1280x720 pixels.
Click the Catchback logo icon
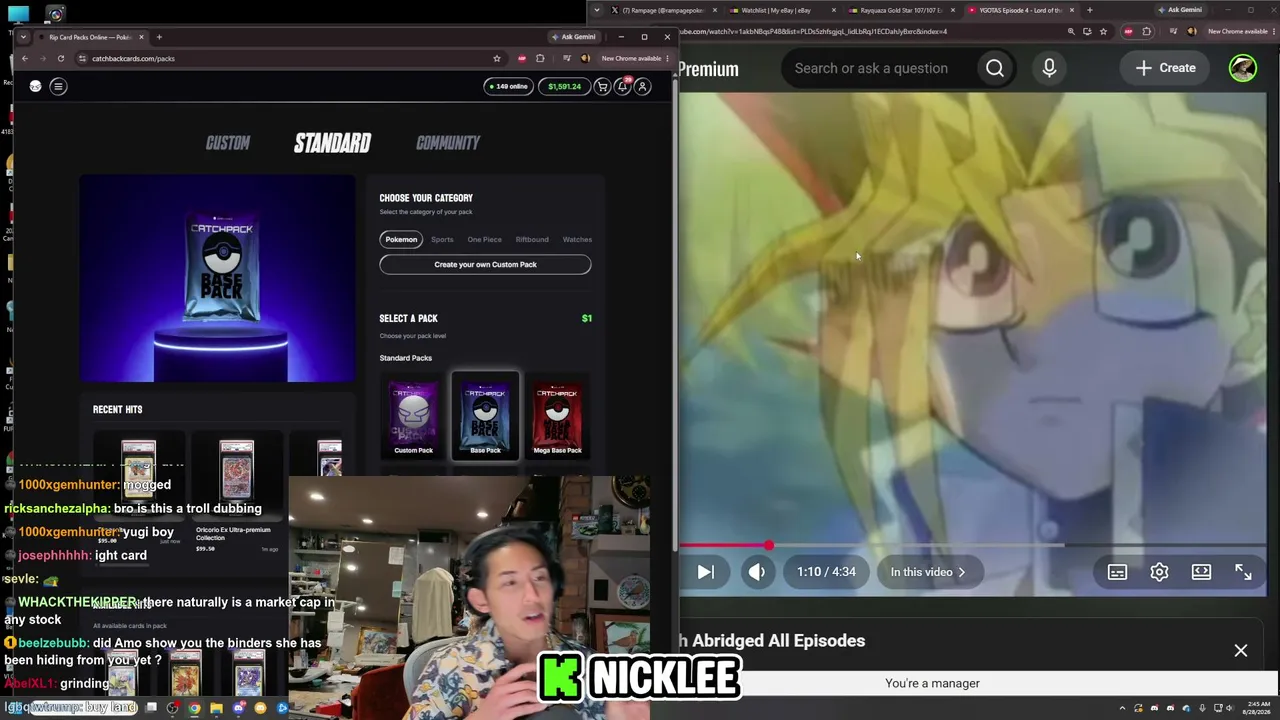coord(35,86)
